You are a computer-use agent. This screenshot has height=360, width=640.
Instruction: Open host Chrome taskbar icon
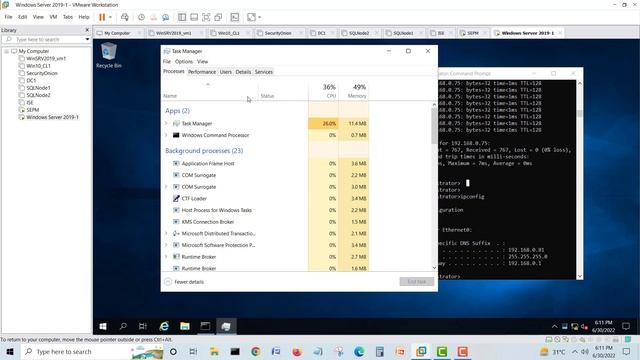point(256,351)
